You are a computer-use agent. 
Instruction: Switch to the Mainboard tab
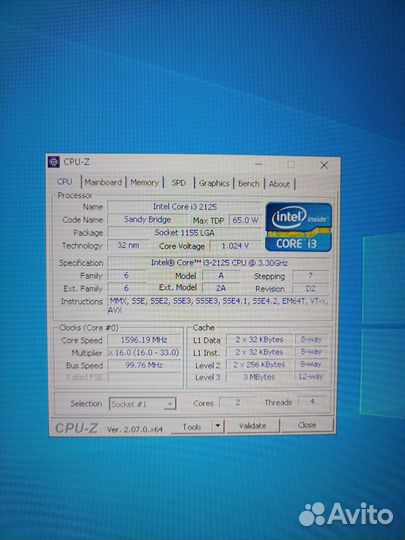coord(103,183)
